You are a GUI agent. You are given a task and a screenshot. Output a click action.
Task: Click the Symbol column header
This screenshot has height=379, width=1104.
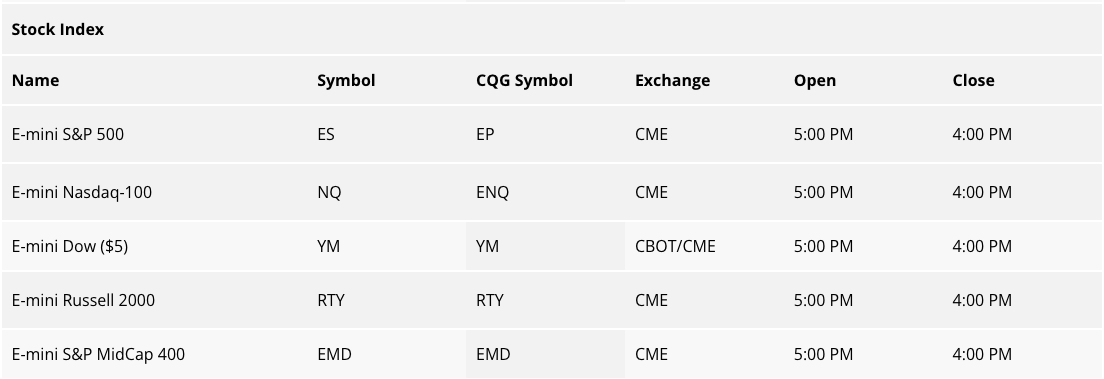point(346,80)
